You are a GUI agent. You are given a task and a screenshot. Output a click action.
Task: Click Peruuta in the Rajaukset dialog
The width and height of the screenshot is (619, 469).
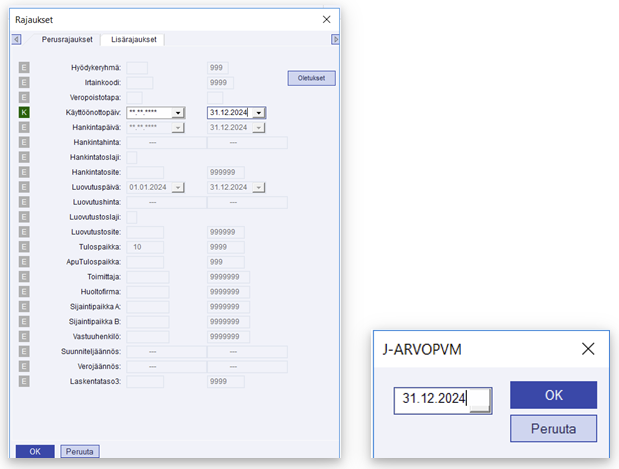pyautogui.click(x=80, y=451)
